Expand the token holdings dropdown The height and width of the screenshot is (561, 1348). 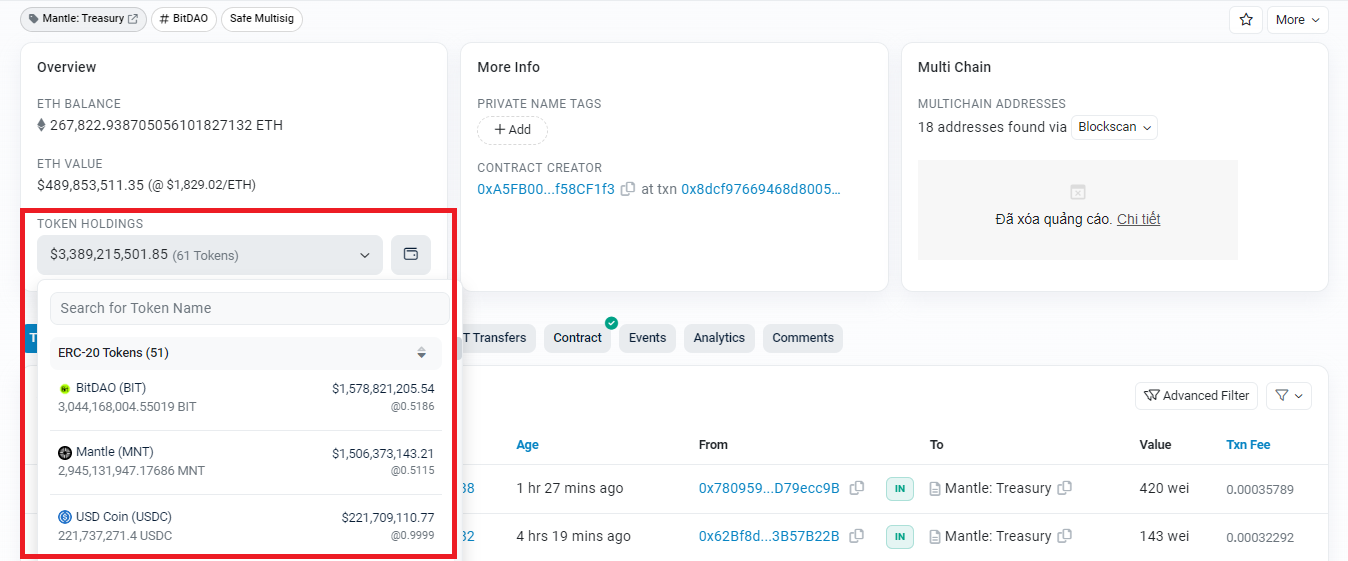tap(210, 255)
